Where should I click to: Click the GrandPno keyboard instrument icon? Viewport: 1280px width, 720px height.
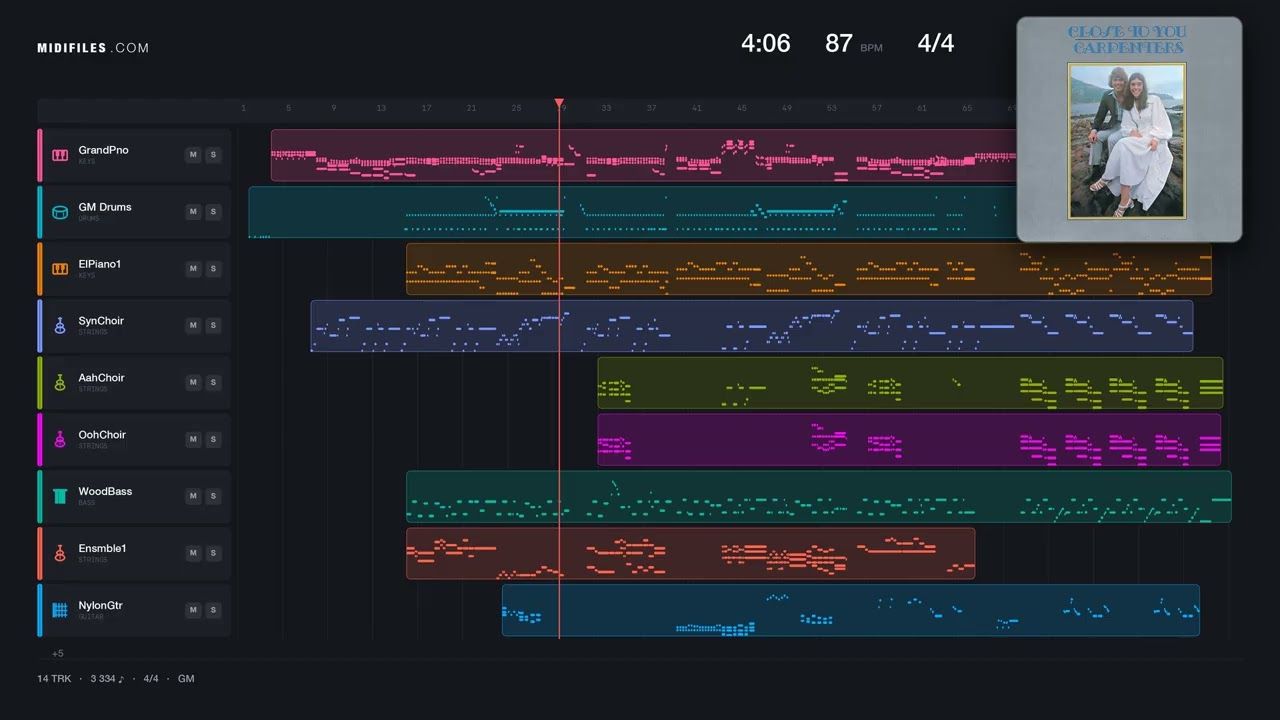pos(60,155)
